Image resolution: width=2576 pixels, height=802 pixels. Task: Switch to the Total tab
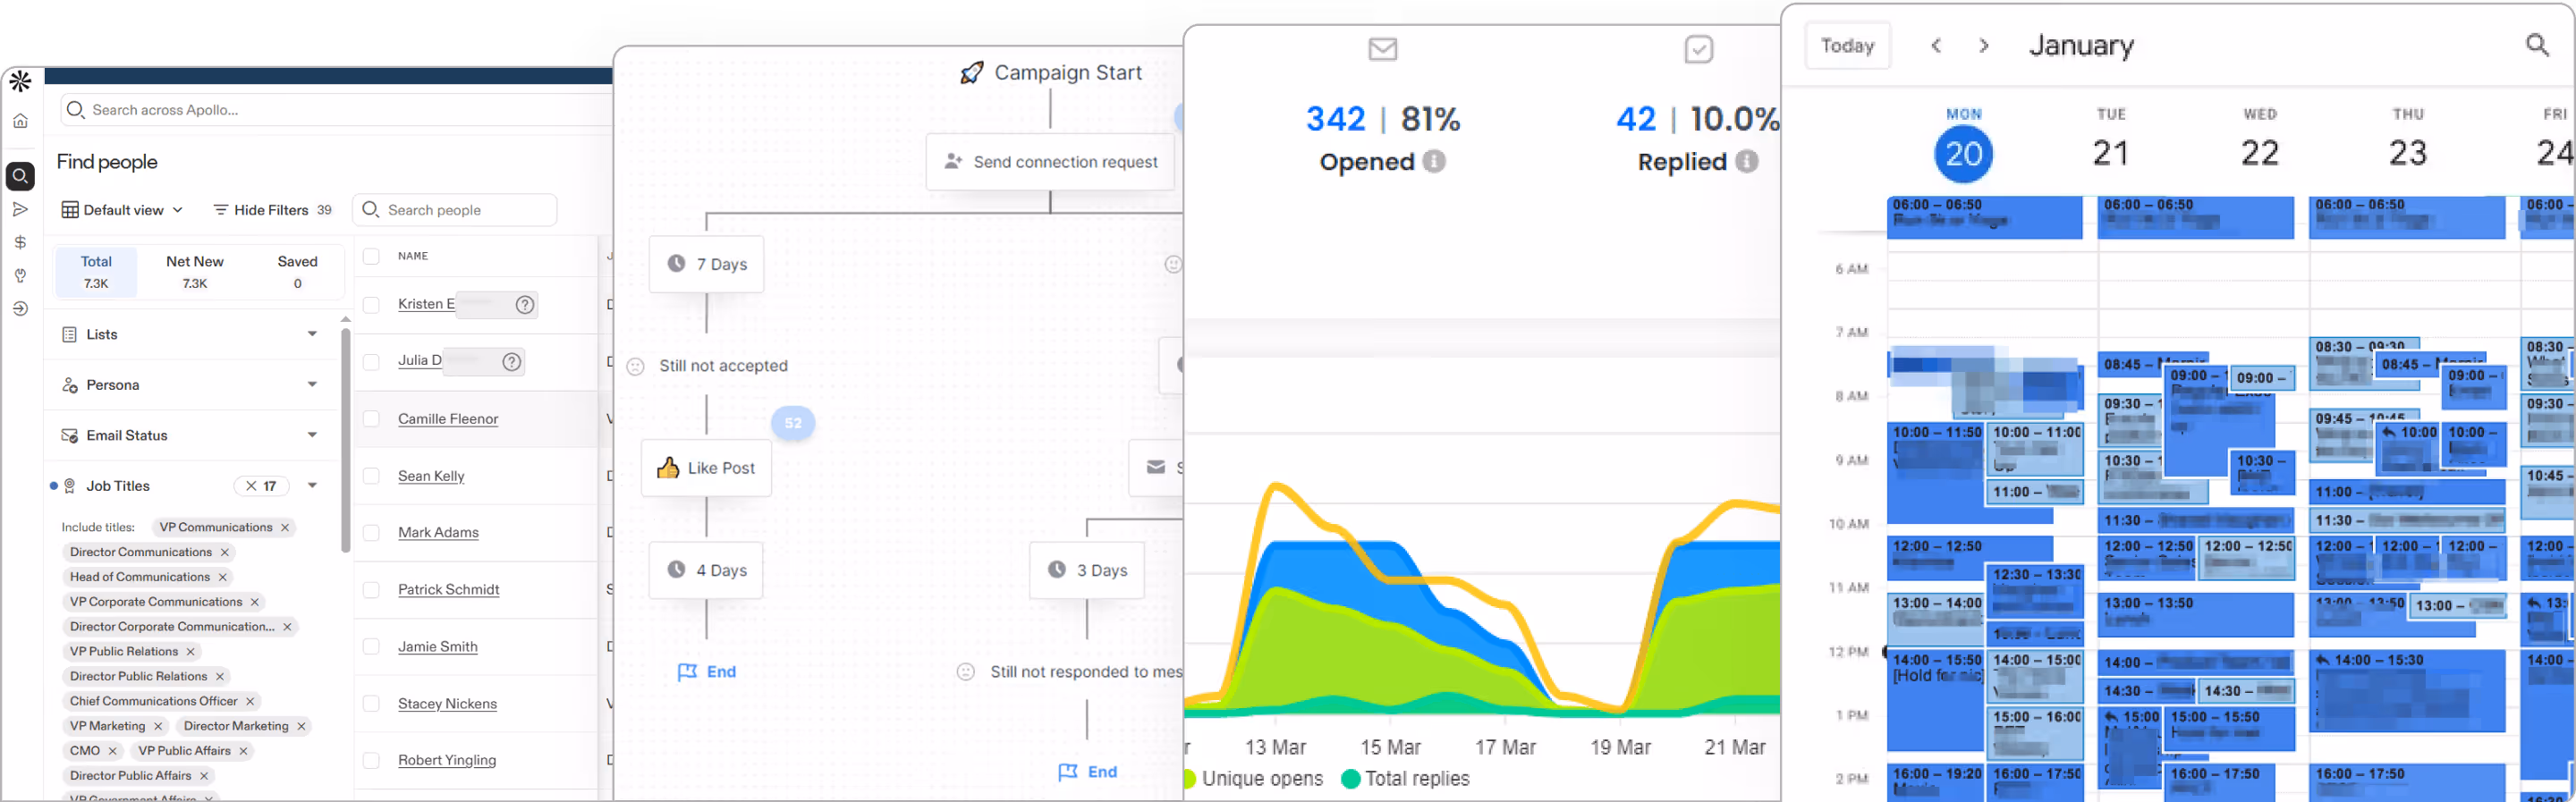[96, 271]
